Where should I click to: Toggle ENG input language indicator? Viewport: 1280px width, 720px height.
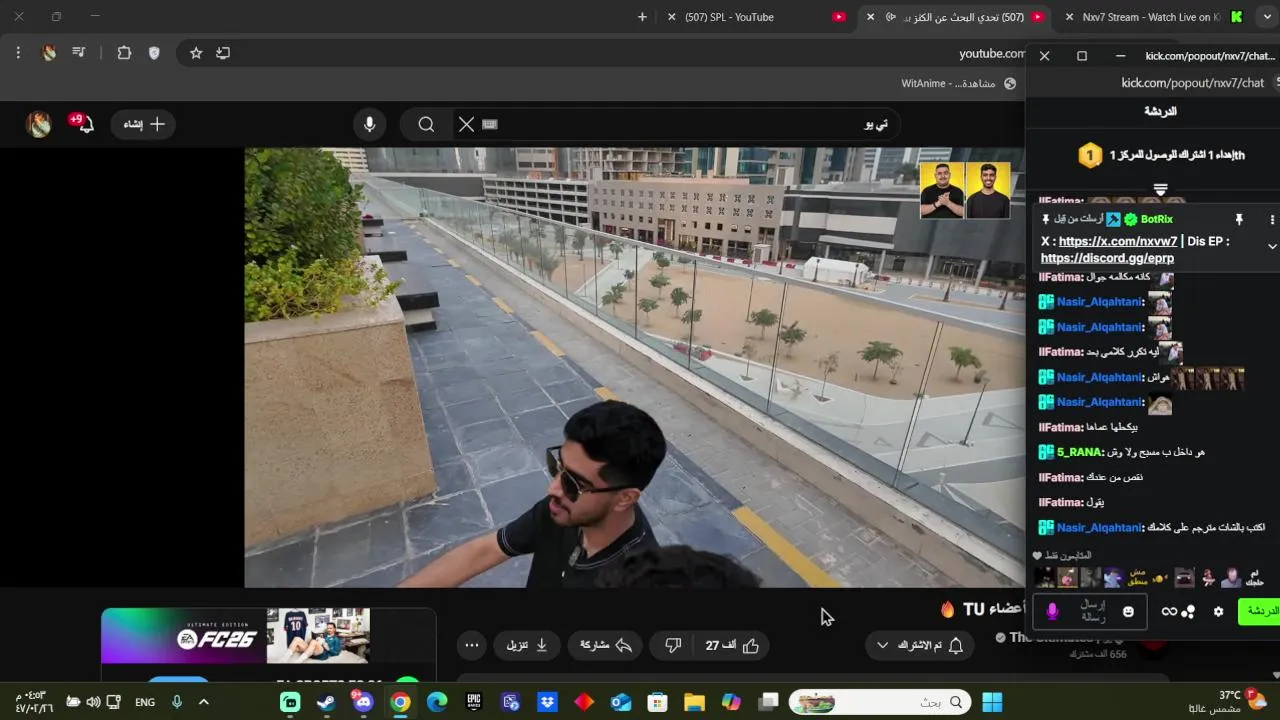click(x=145, y=702)
